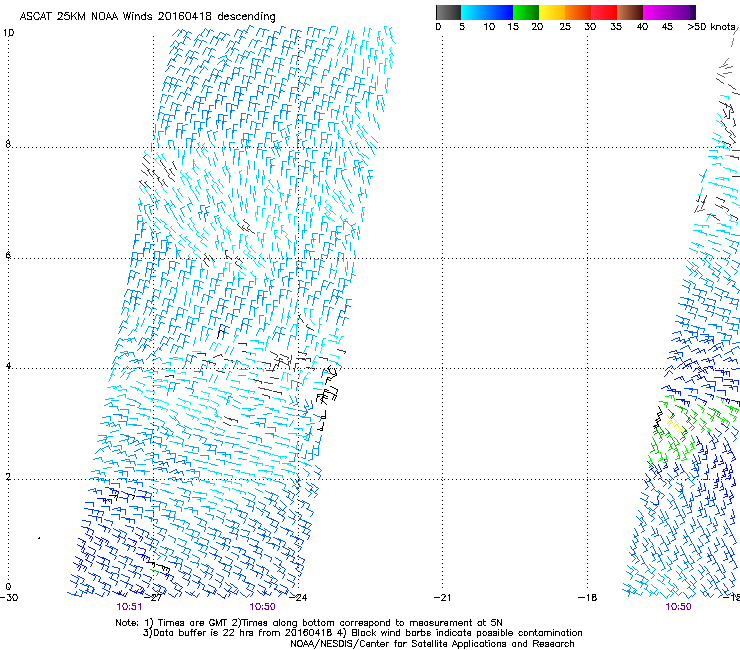Click the magenta-purple 40-50 knots color bar segment
This screenshot has height=650, width=740.
pyautogui.click(x=669, y=12)
